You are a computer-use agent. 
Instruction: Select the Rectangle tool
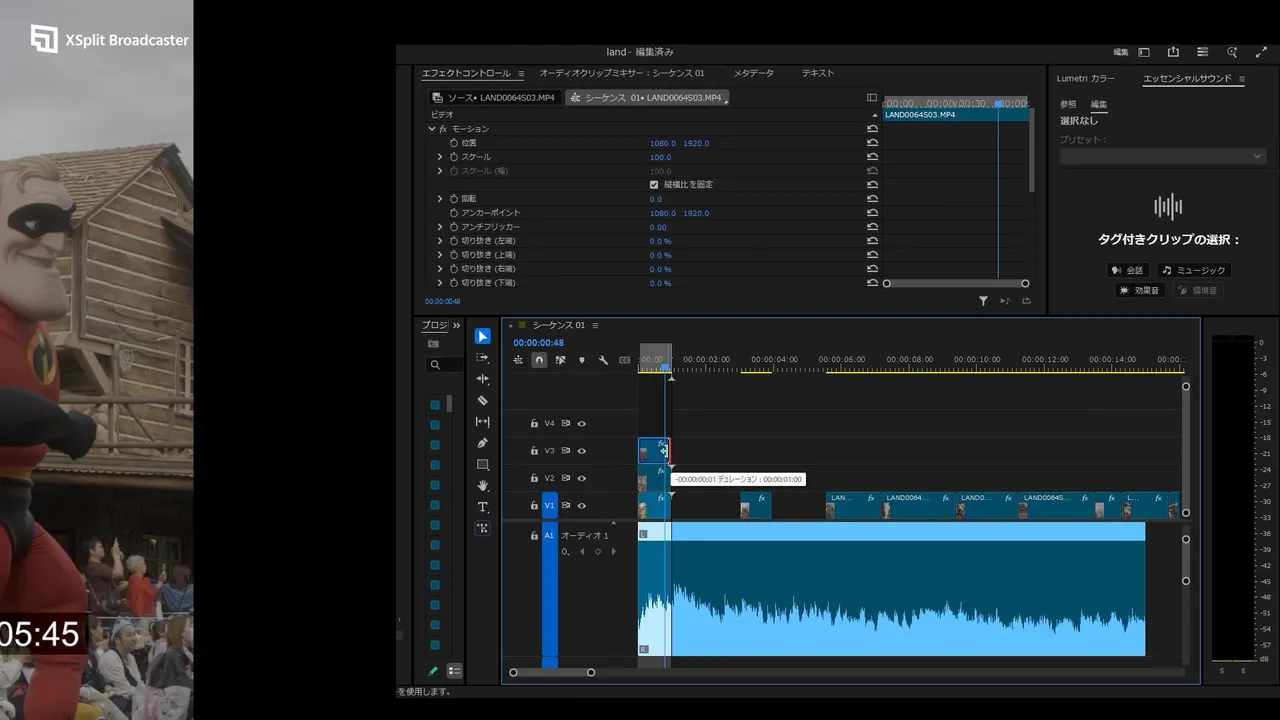[483, 465]
